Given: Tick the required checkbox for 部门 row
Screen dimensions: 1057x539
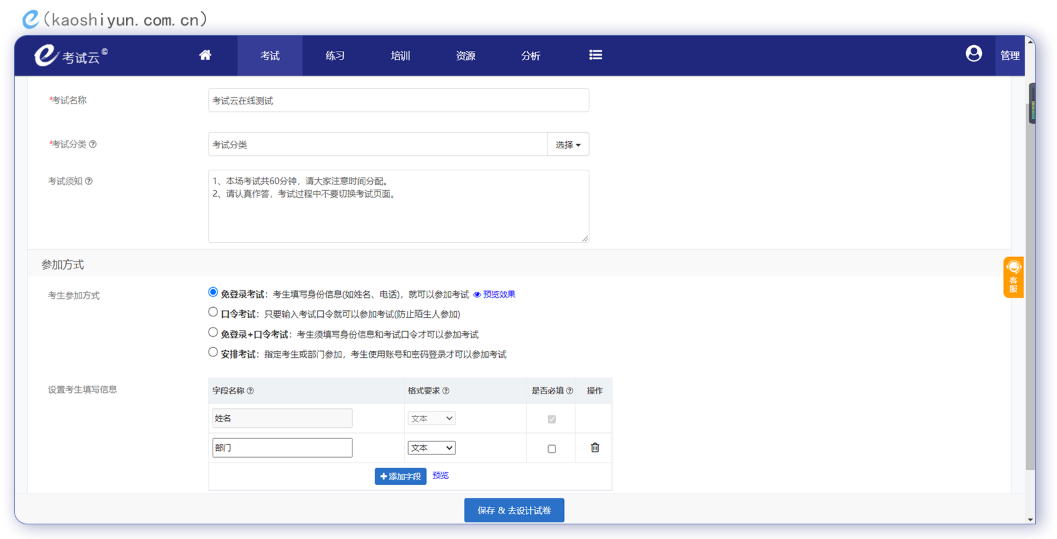Looking at the screenshot, I should click(x=551, y=449).
